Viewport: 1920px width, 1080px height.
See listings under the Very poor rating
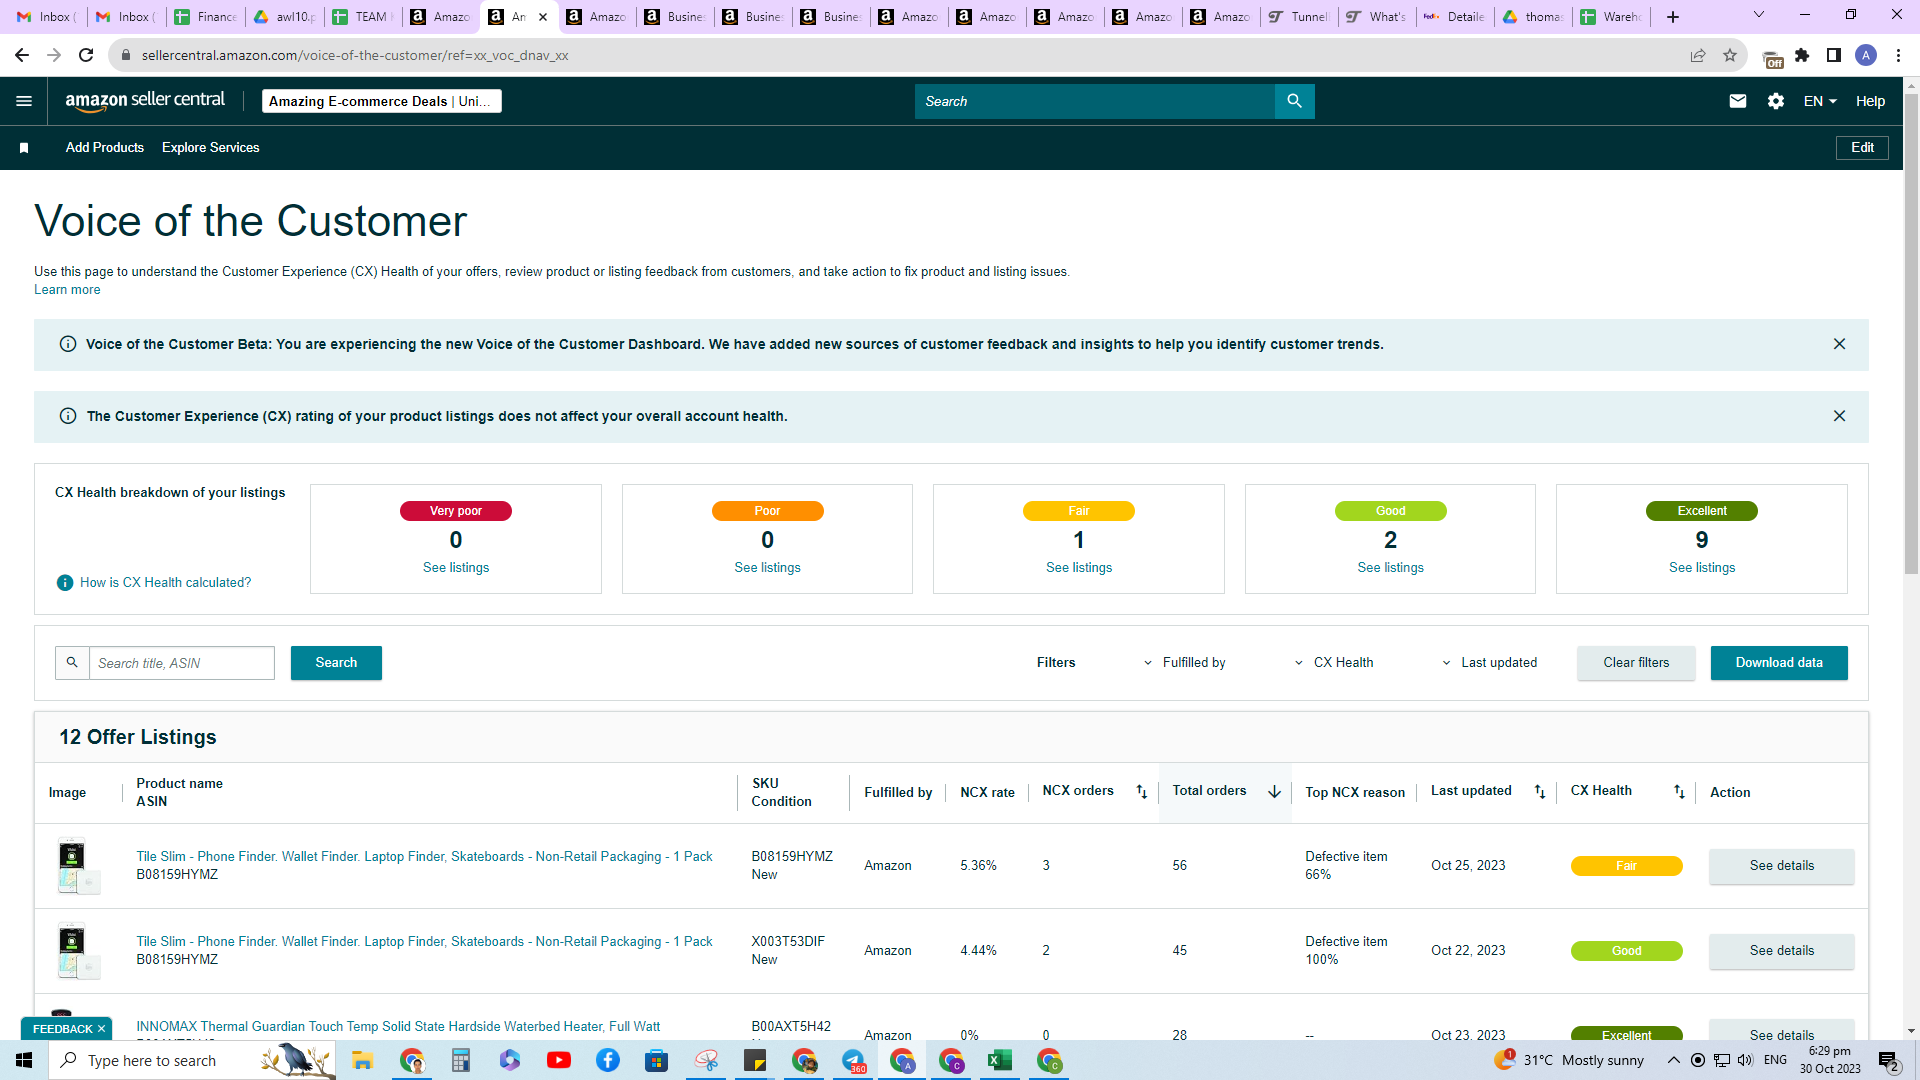[456, 568]
